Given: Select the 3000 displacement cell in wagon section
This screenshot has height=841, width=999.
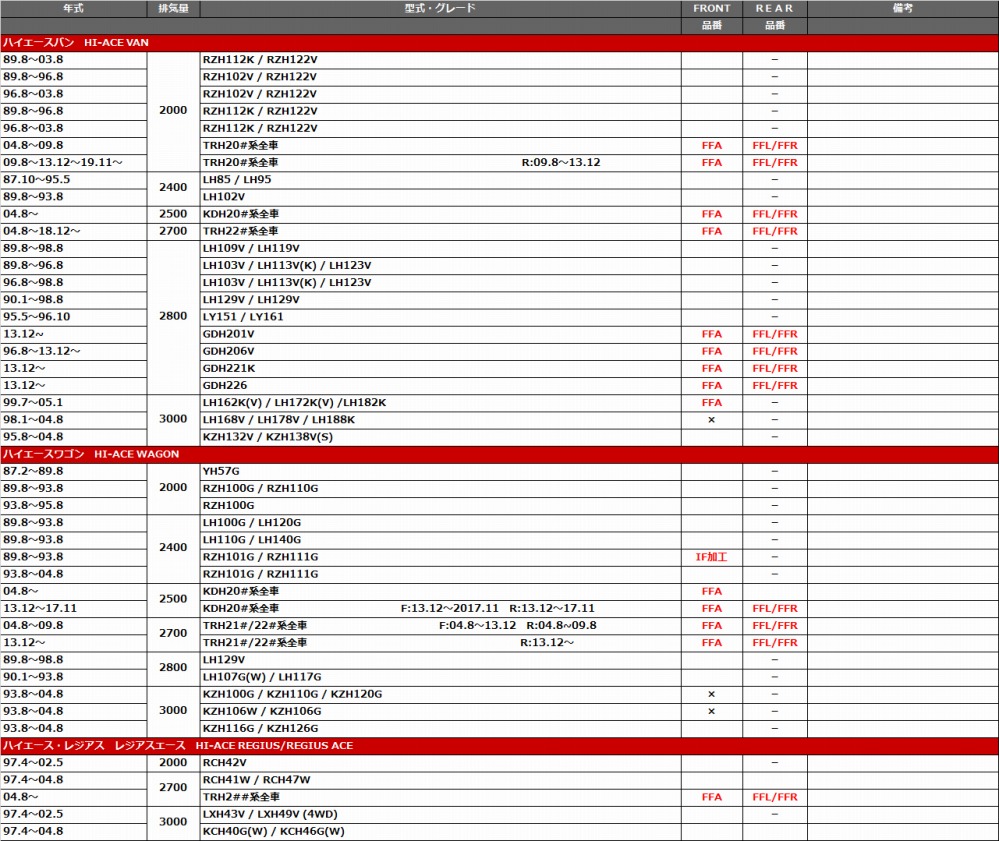Looking at the screenshot, I should click(173, 711).
